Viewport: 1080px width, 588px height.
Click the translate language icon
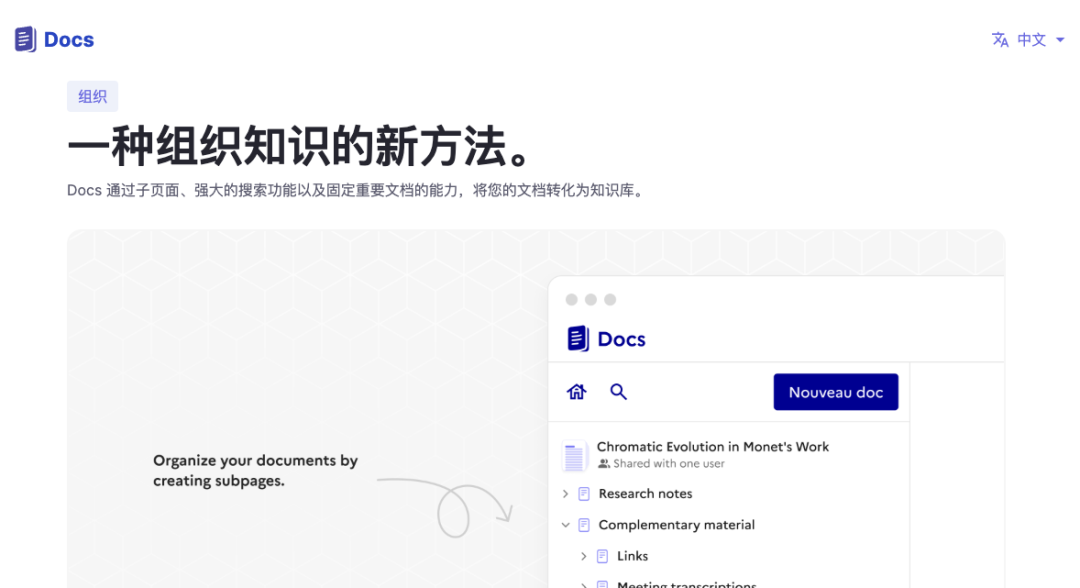[x=1000, y=40]
